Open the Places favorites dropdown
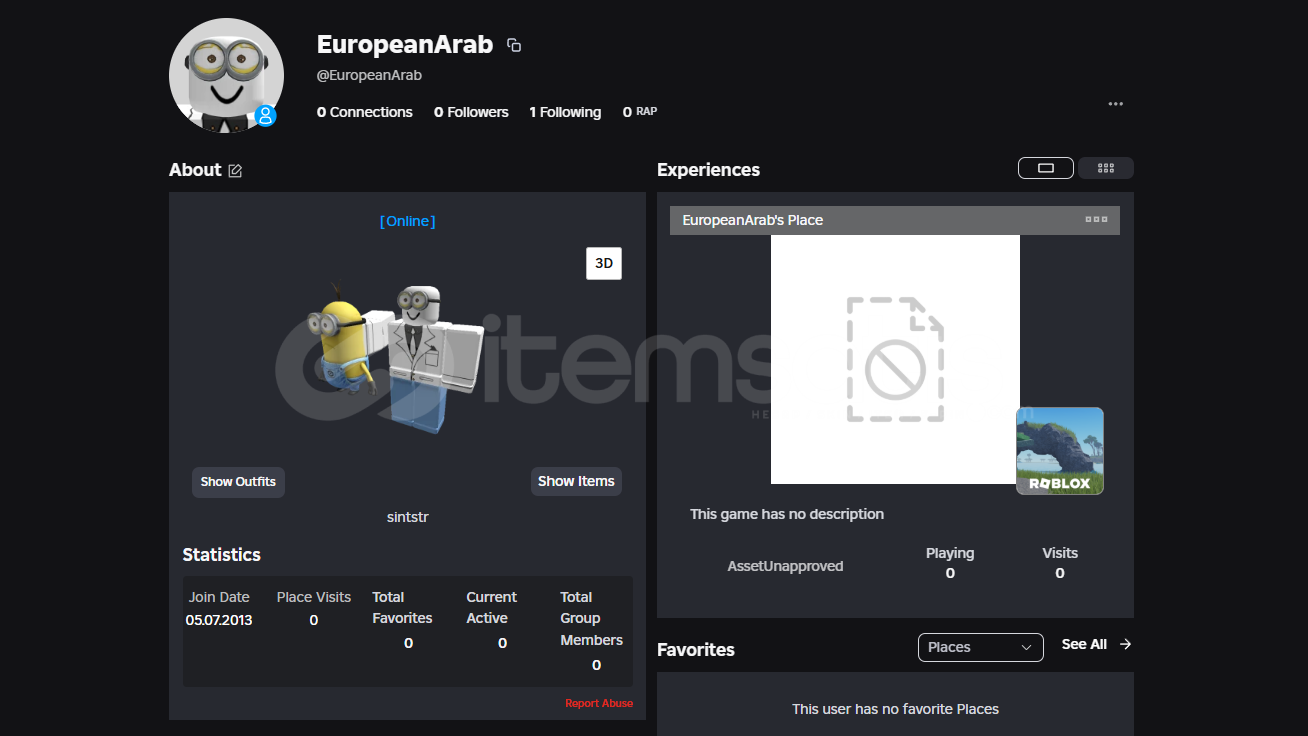 point(981,647)
